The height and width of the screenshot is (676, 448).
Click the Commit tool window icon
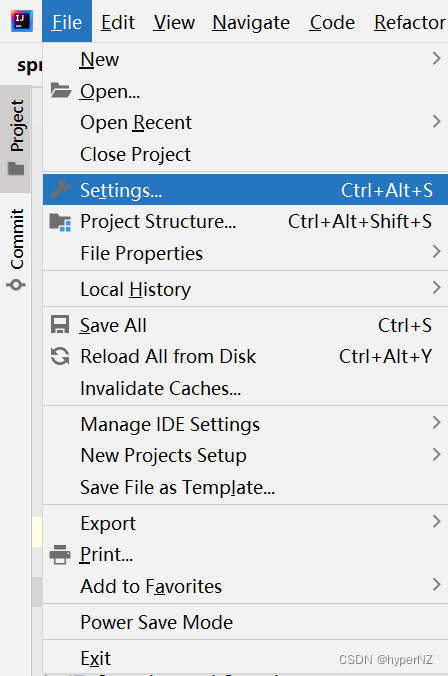coord(16,285)
